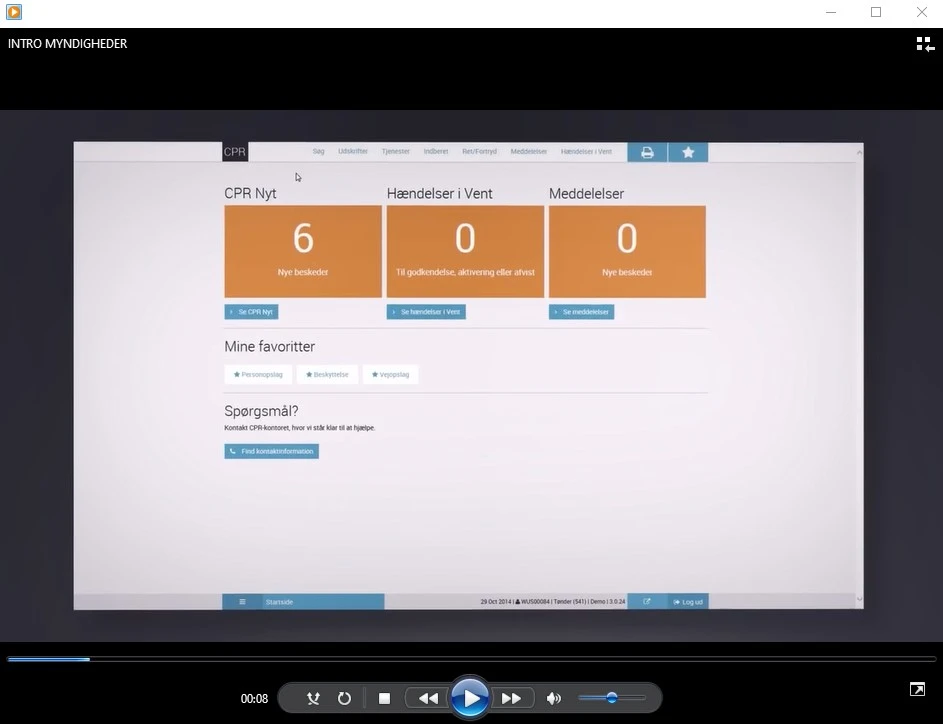The height and width of the screenshot is (724, 943).
Task: Skip to previous with rewind button
Action: click(x=428, y=699)
